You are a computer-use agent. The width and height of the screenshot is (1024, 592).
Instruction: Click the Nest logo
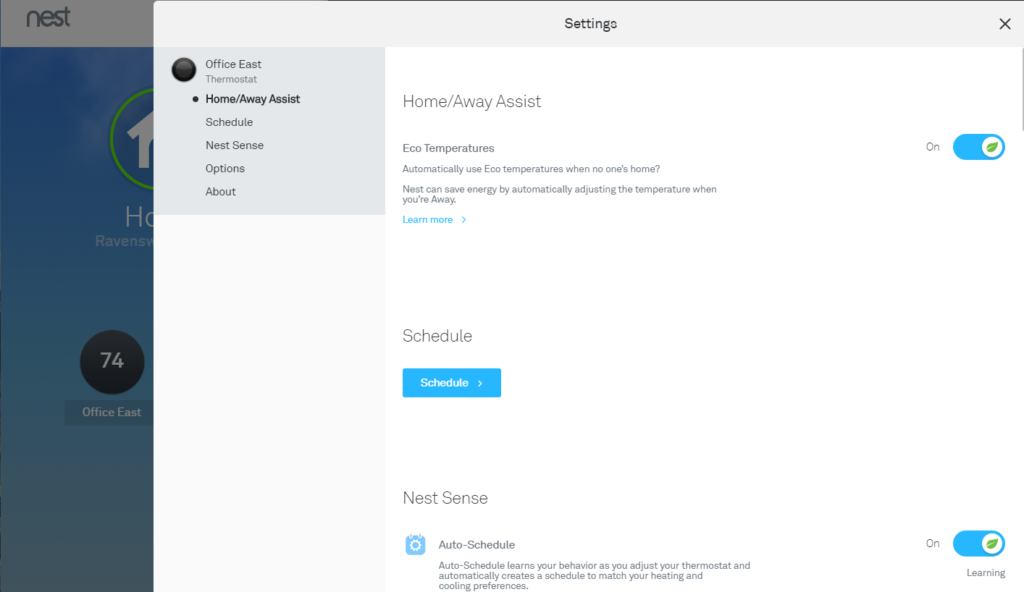(x=48, y=18)
